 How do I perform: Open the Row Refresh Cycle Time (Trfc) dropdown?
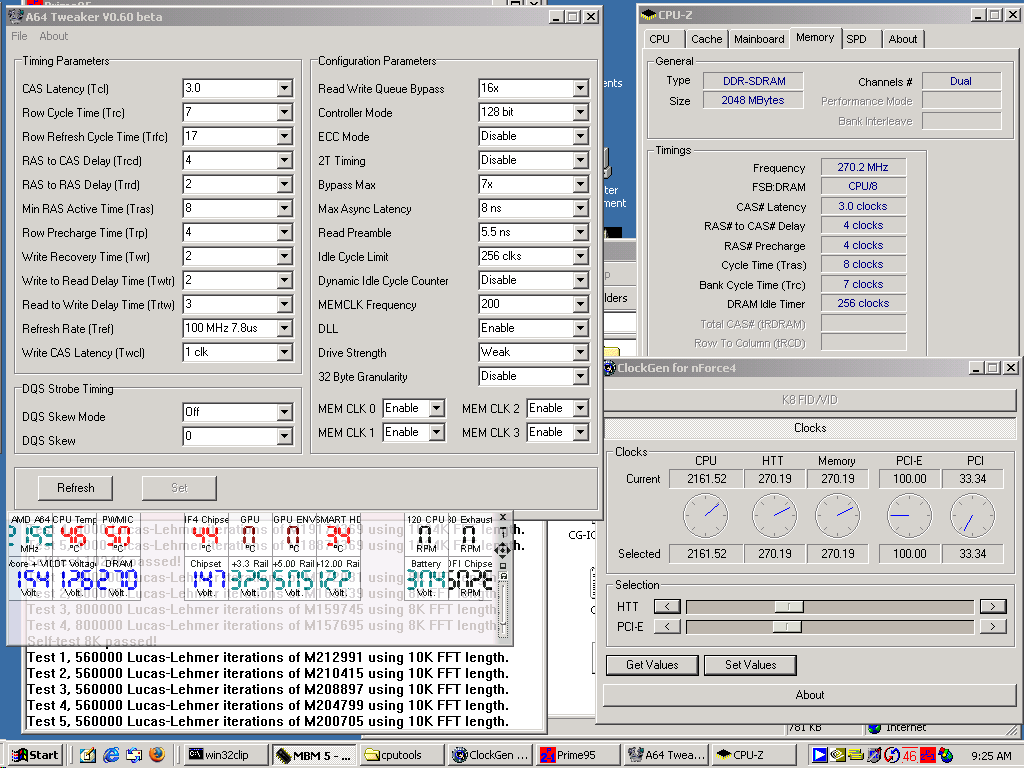(285, 136)
